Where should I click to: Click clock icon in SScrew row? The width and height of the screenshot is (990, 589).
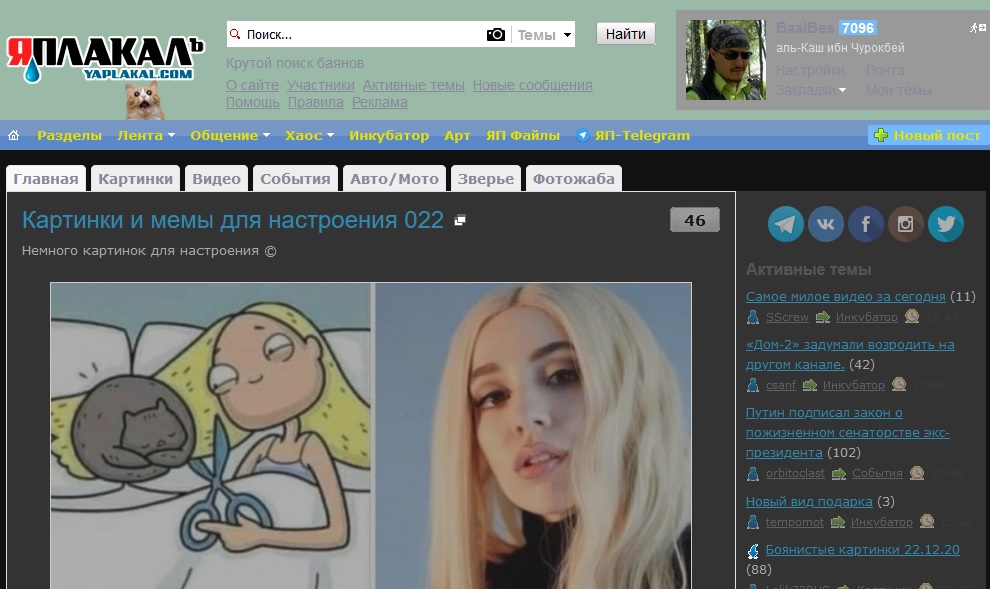tap(912, 316)
